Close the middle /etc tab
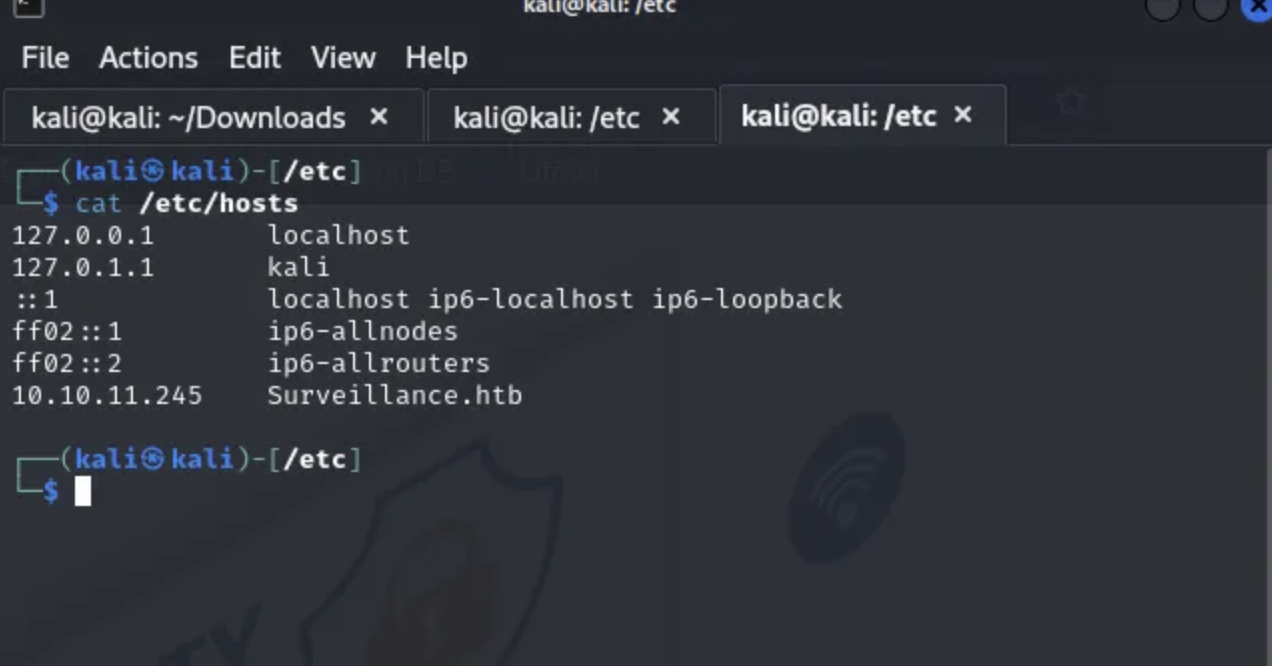The image size is (1272, 666). [670, 116]
